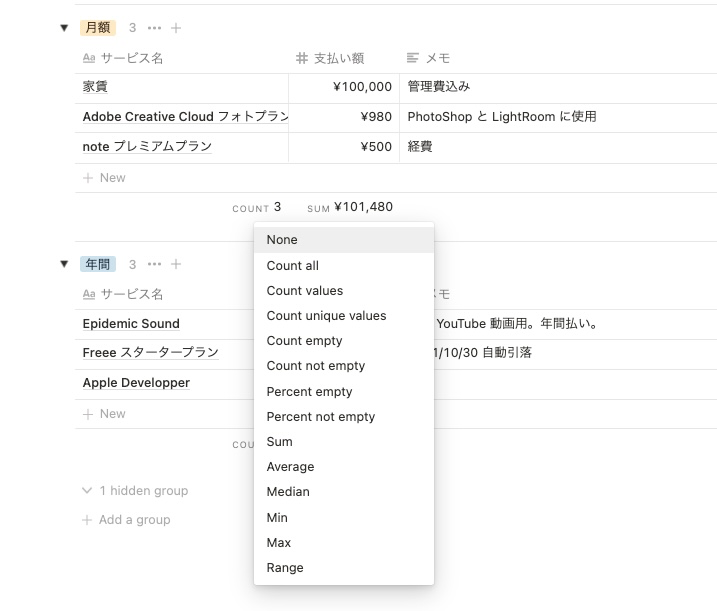
Task: Choose Median in calculation menu
Action: click(x=344, y=492)
